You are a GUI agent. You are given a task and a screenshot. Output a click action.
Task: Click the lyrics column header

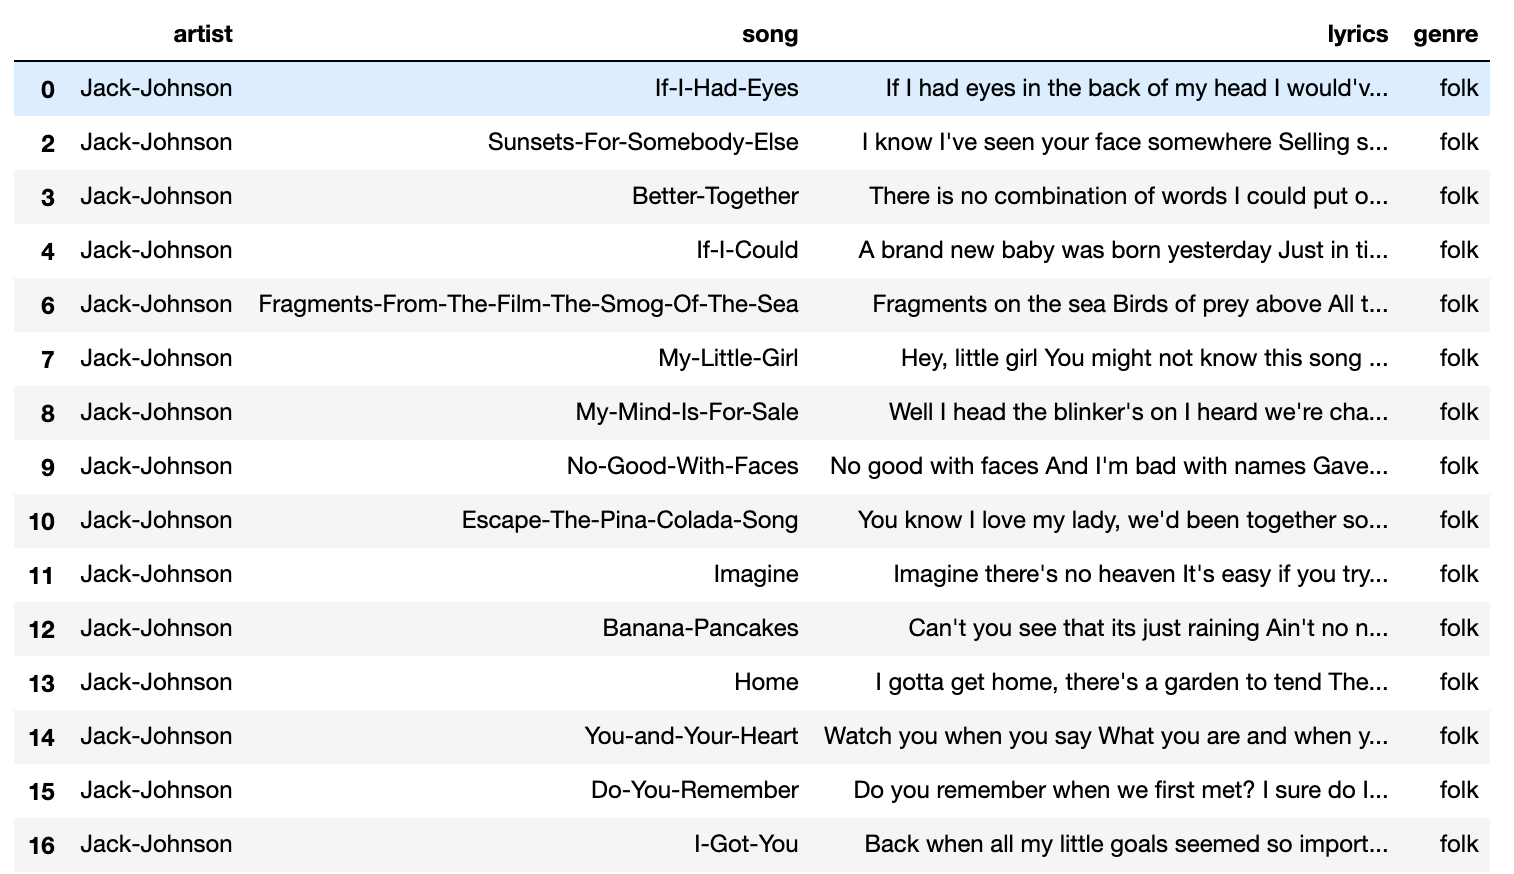(1357, 34)
